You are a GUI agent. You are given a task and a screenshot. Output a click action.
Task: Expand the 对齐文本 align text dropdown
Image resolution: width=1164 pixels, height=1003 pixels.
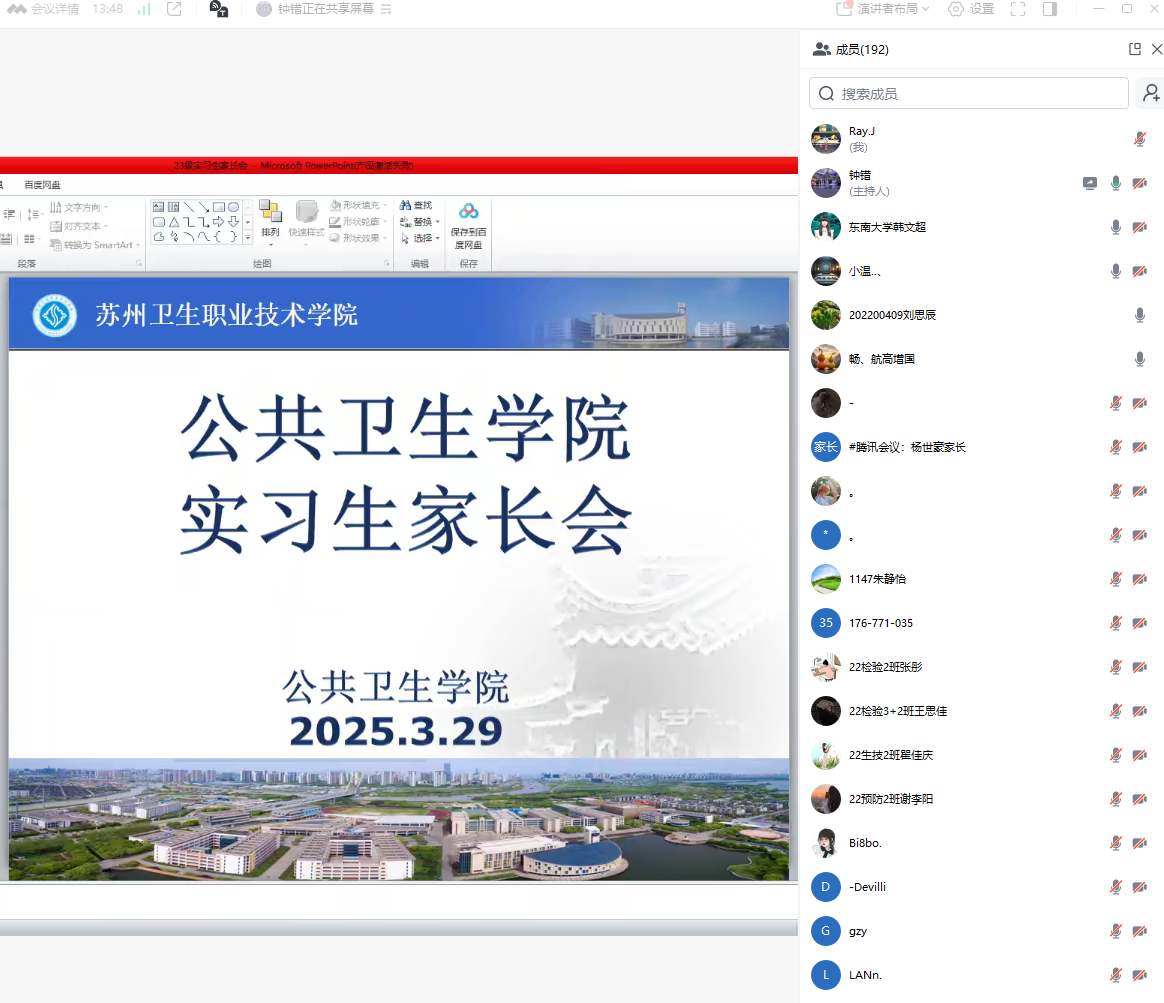click(79, 226)
